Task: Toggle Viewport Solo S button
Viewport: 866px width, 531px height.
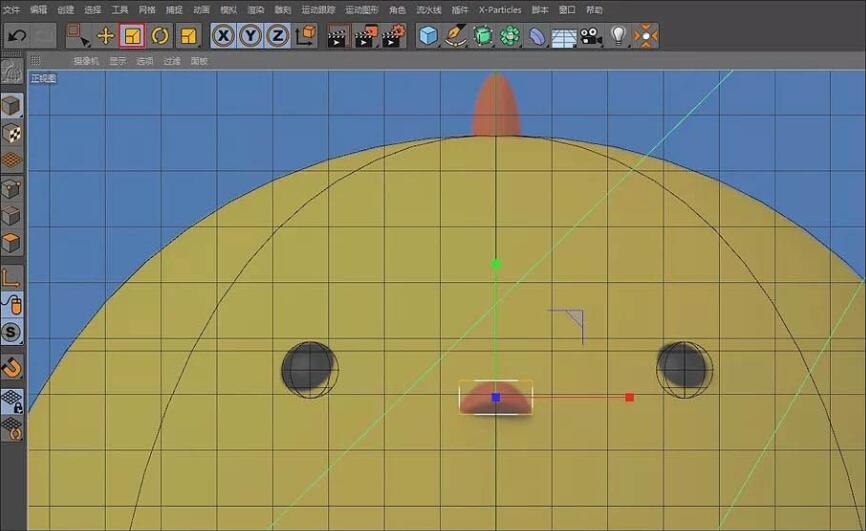Action: [x=12, y=332]
